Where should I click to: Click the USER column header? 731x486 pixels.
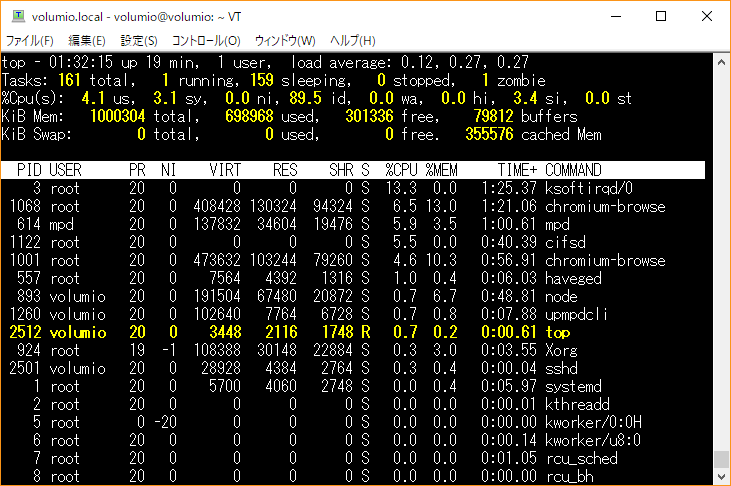[65, 170]
